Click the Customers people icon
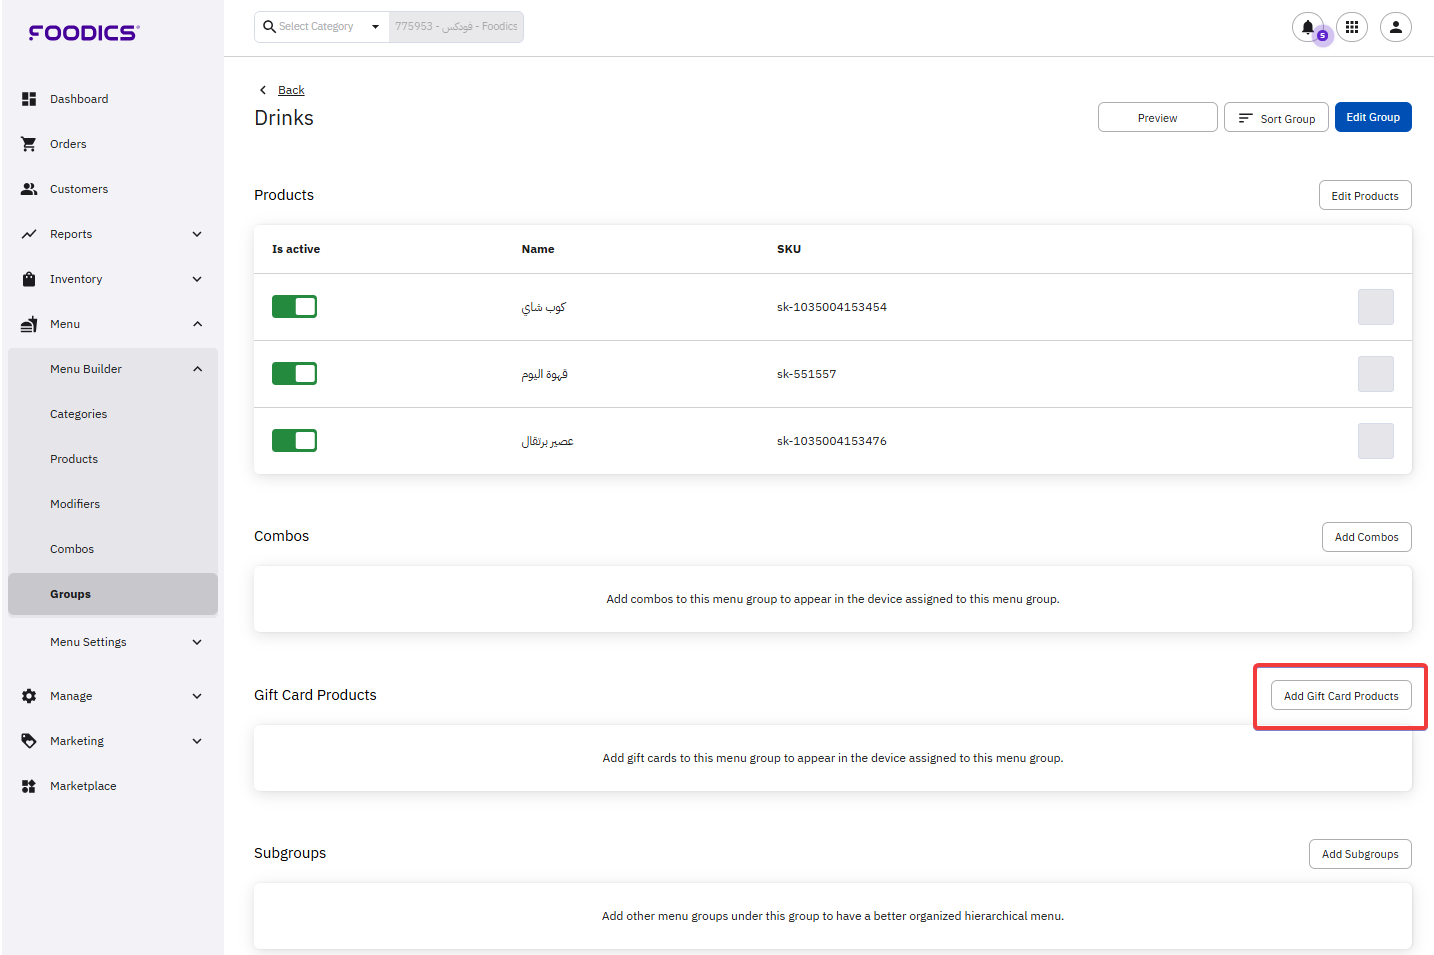 tap(29, 189)
